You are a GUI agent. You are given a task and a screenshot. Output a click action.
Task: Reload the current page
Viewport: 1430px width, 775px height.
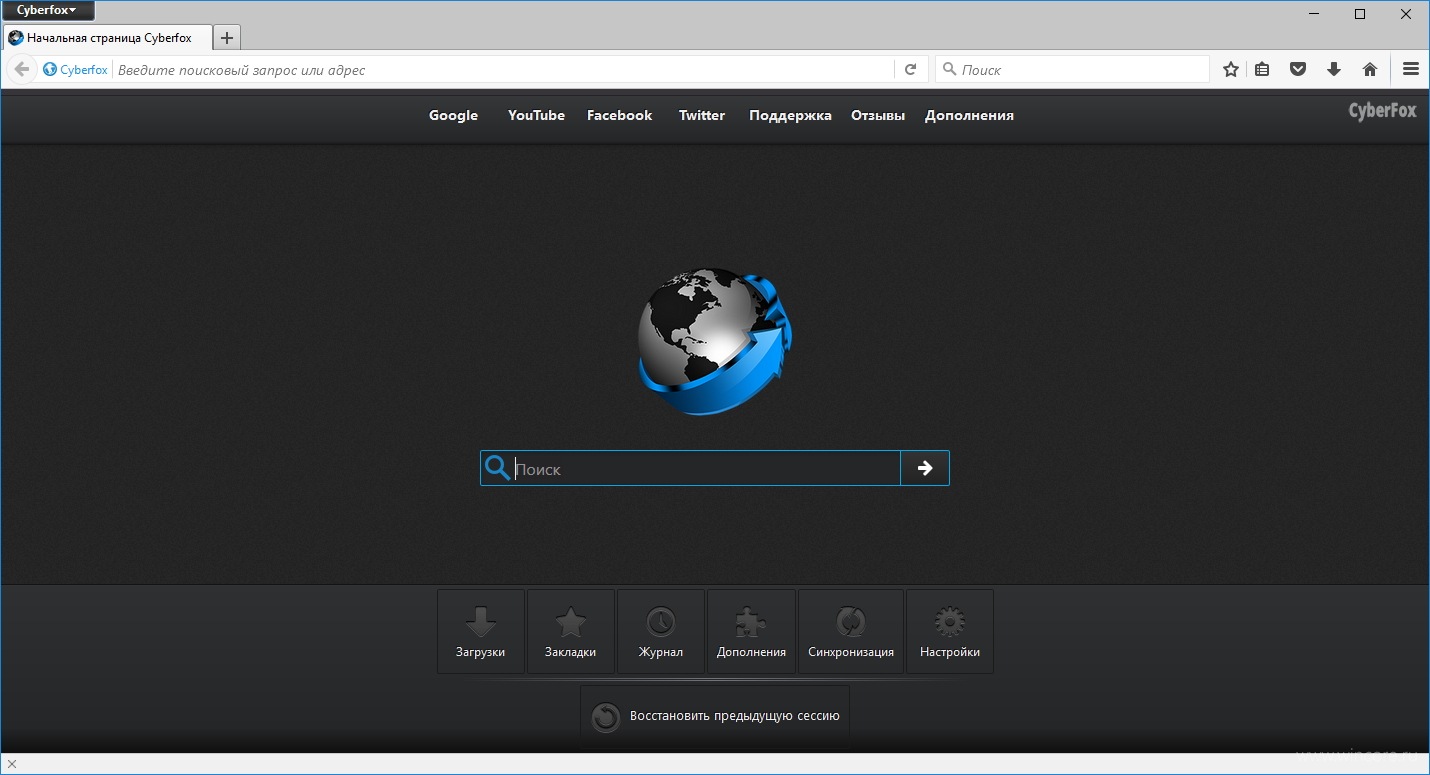tap(910, 70)
